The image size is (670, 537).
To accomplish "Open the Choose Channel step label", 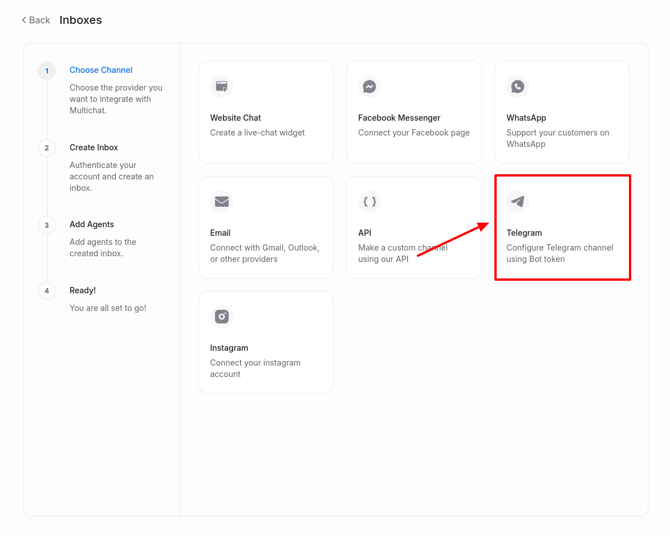I will pos(101,70).
